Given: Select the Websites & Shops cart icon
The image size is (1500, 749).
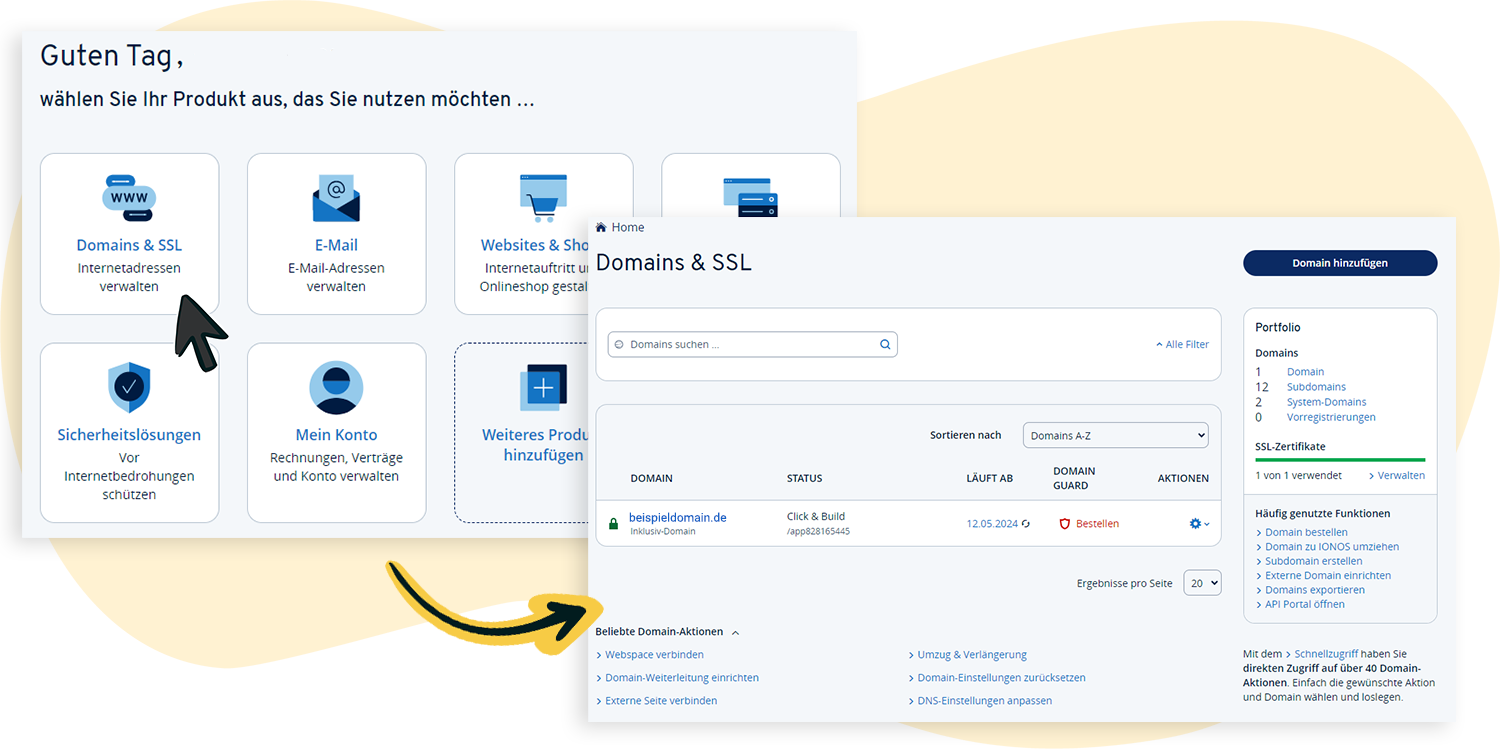Looking at the screenshot, I should (543, 198).
